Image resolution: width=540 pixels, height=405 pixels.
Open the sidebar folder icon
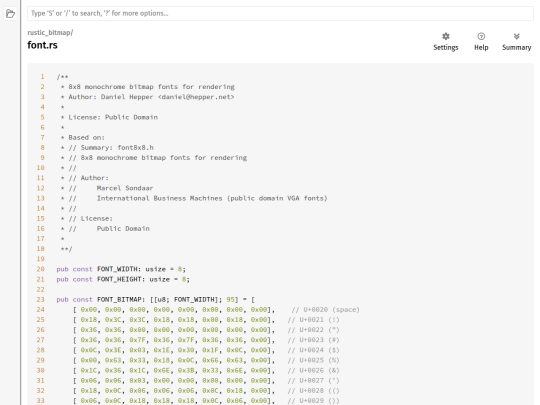(10, 14)
